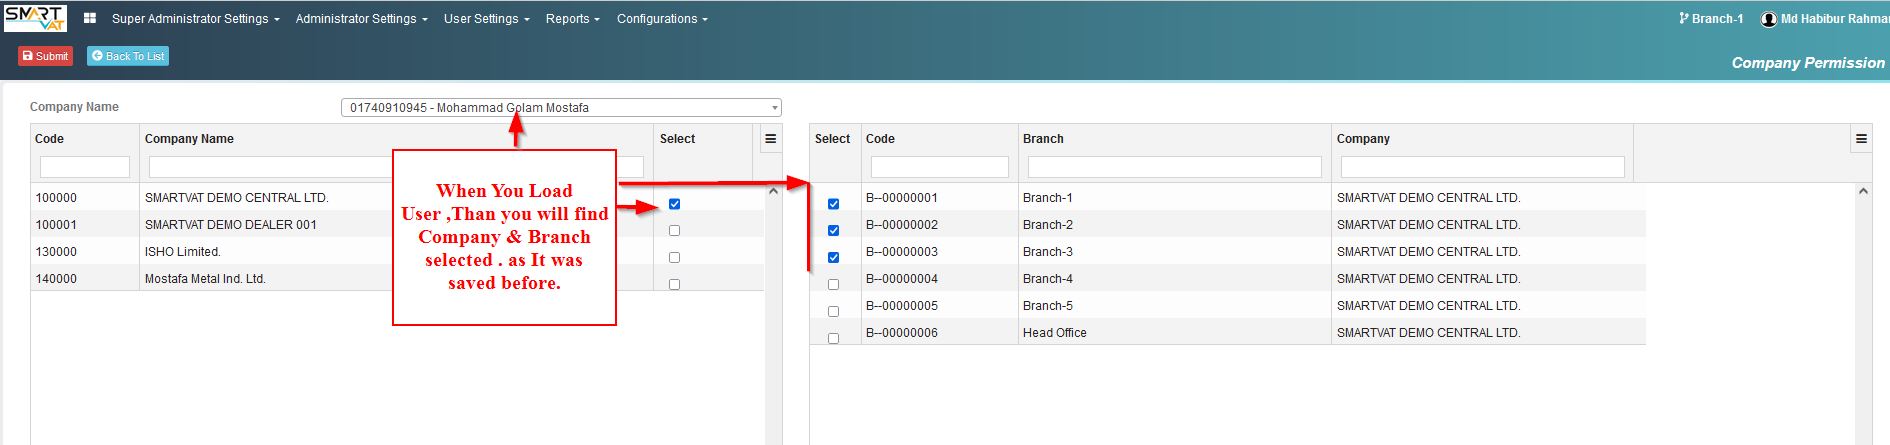
Task: Open User Settings menu
Action: (486, 19)
